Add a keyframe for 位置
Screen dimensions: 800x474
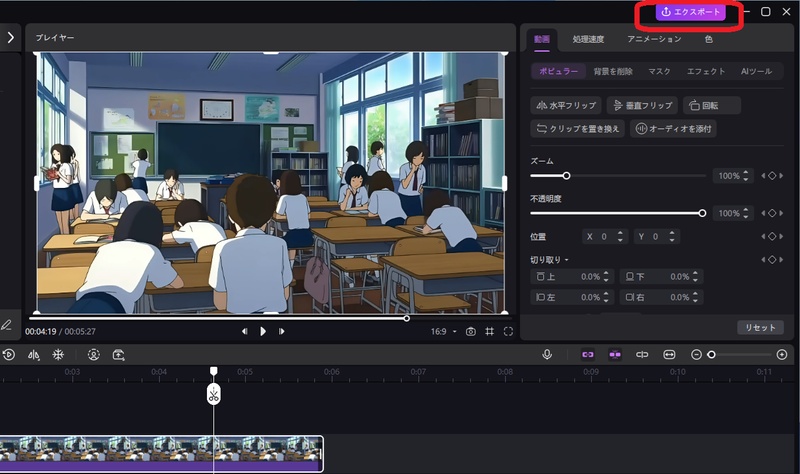pyautogui.click(x=772, y=236)
